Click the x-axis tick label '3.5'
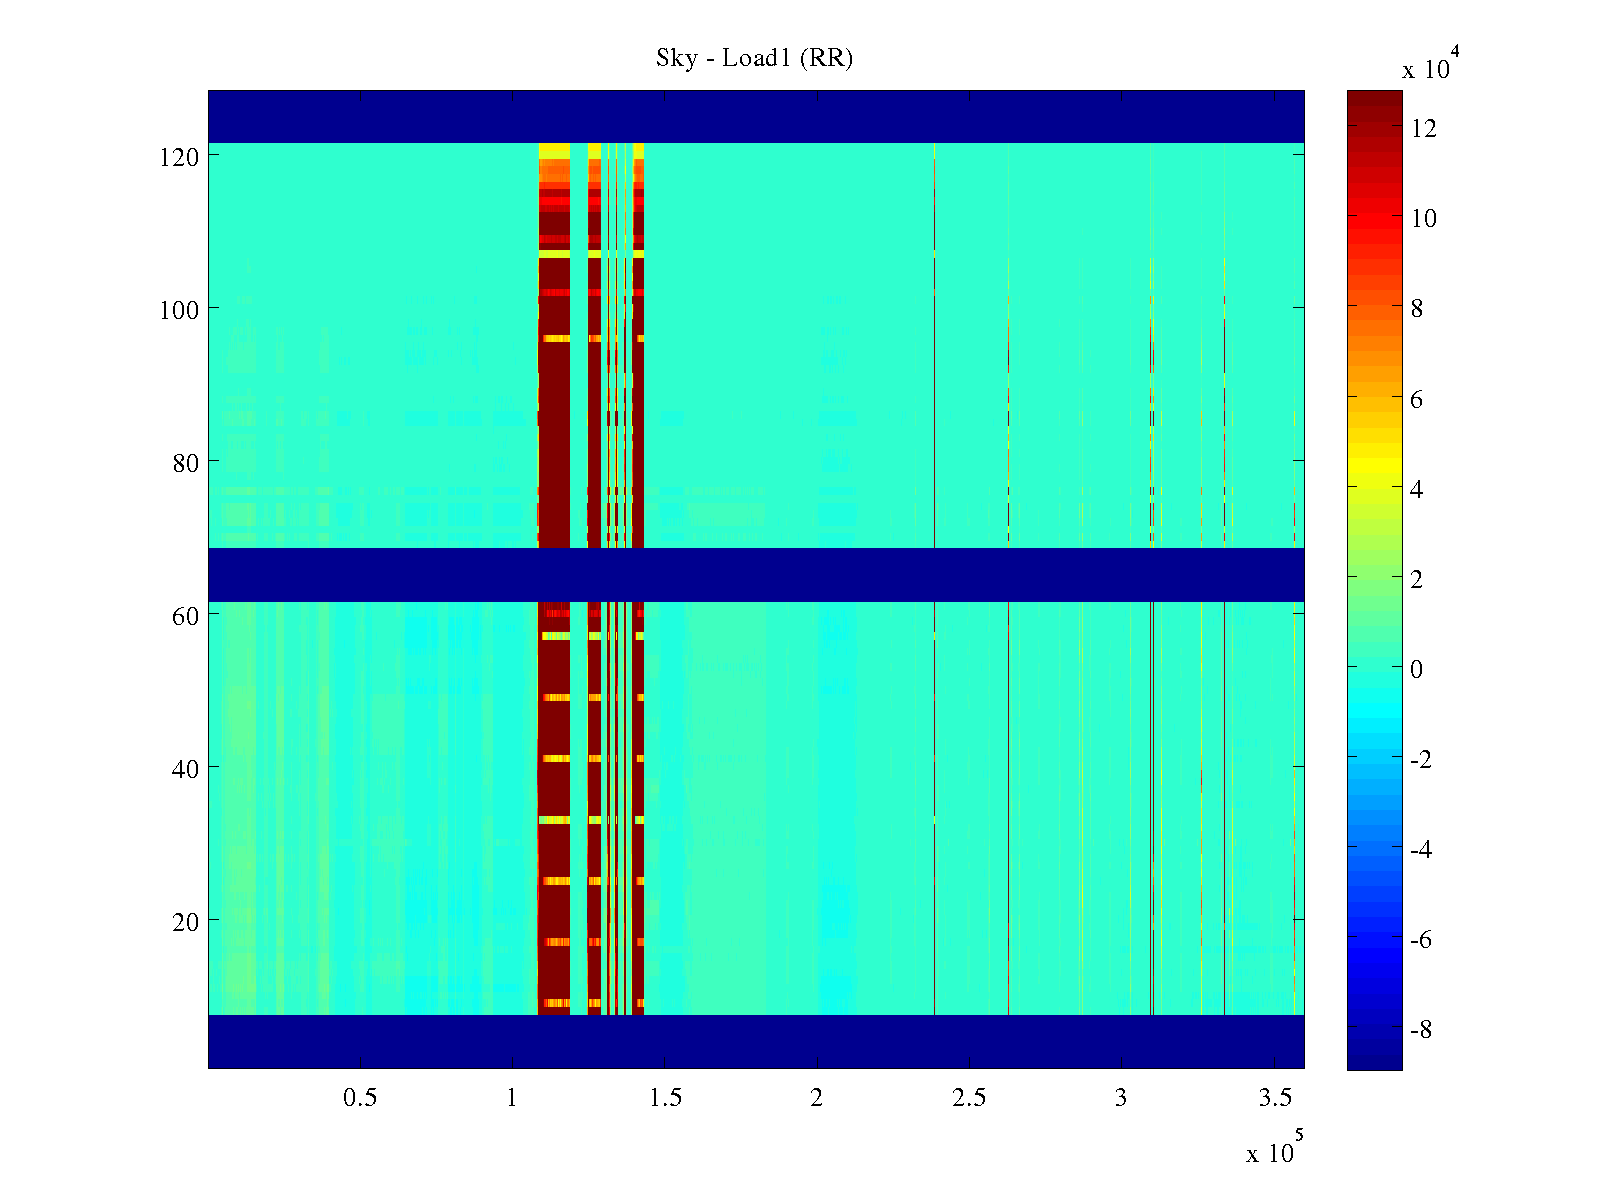This screenshot has width=1600, height=1200. (x=1274, y=1098)
